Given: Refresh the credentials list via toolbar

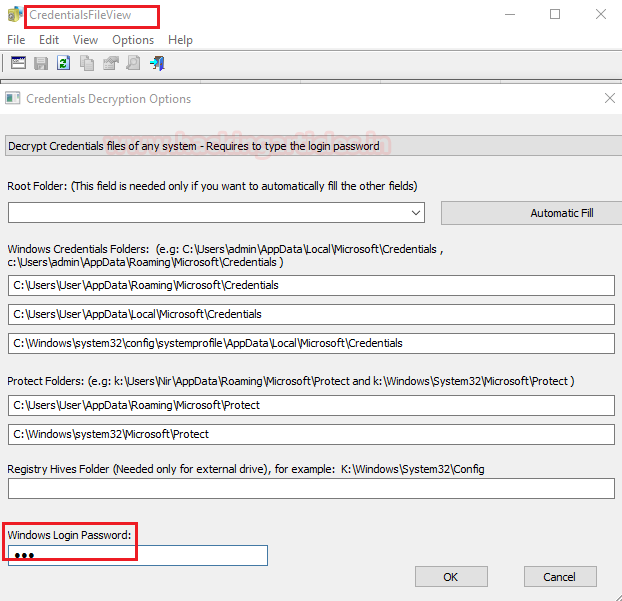Looking at the screenshot, I should click(x=63, y=63).
